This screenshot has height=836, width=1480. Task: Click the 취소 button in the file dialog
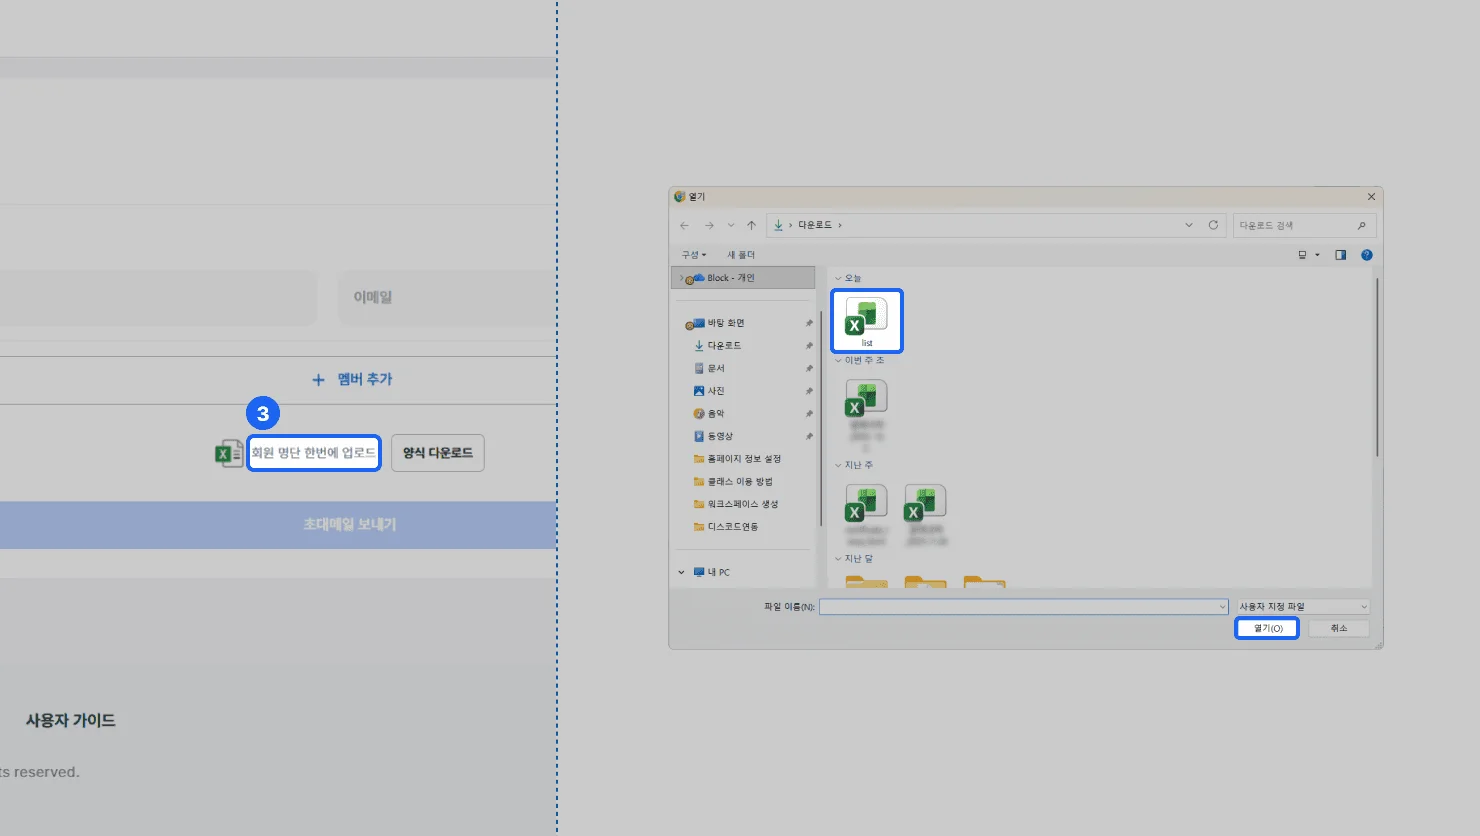point(1339,628)
